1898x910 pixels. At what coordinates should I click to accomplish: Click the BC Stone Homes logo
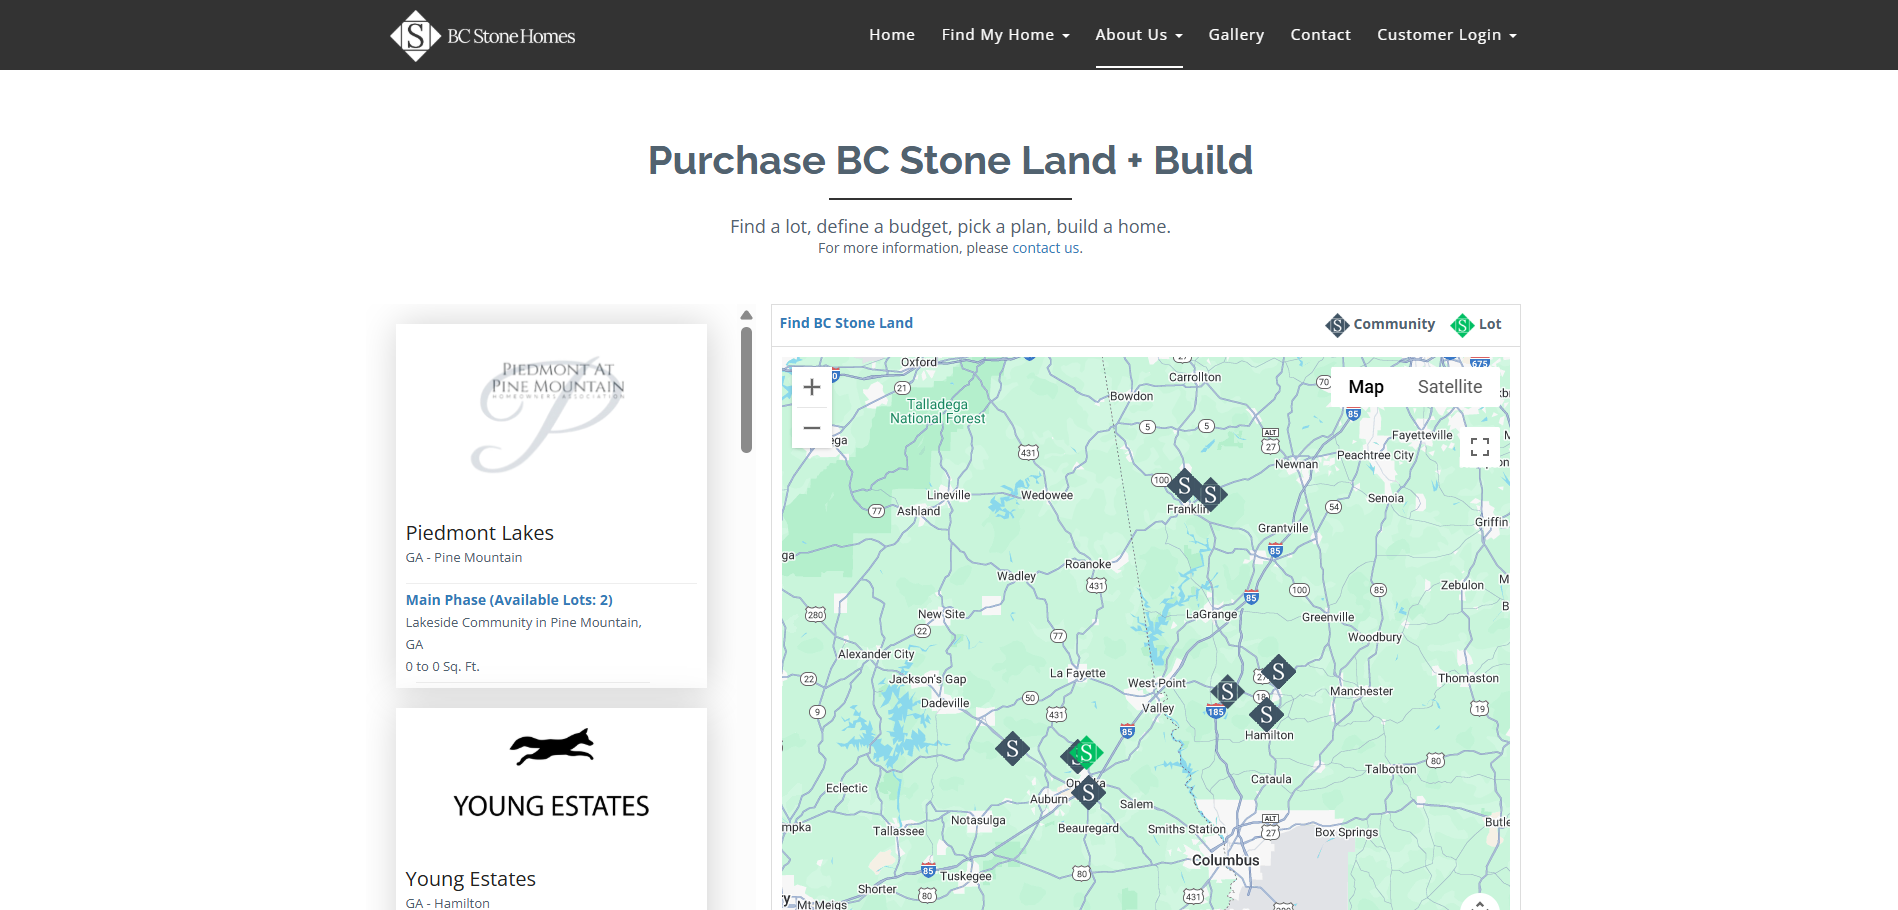(x=483, y=36)
